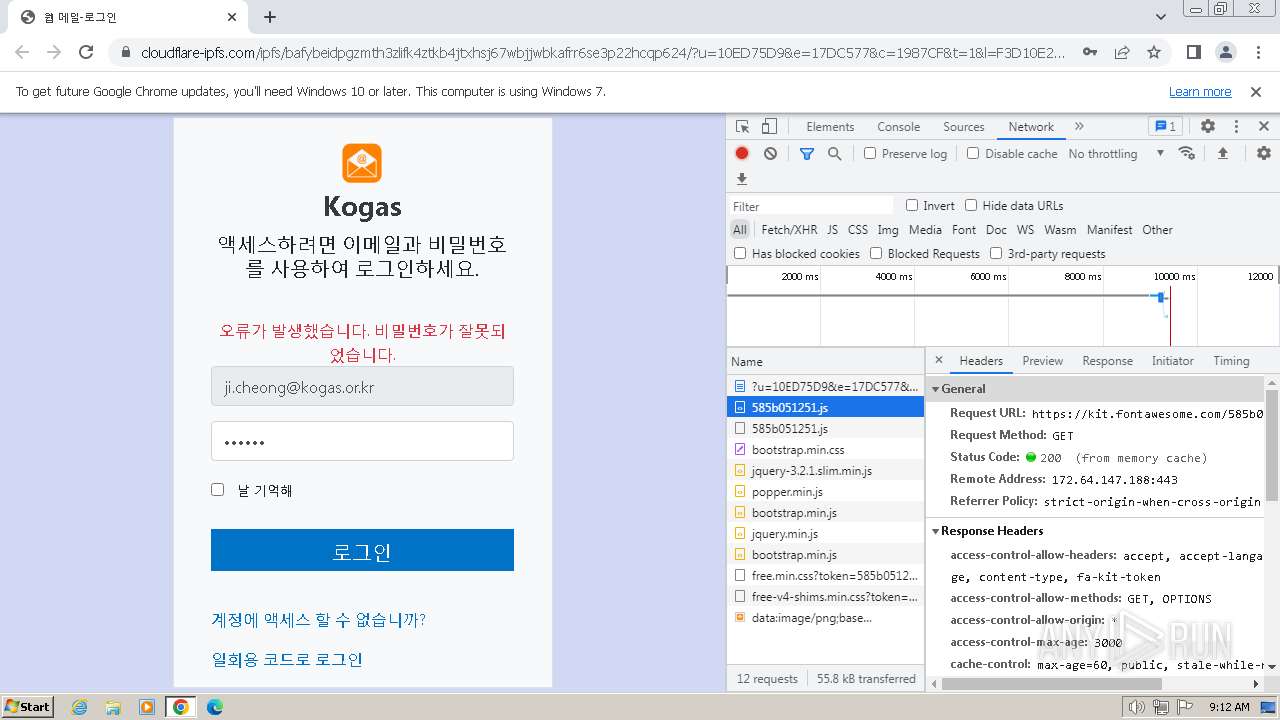
Task: Check the 3rd-party requests checkbox
Action: coord(996,253)
